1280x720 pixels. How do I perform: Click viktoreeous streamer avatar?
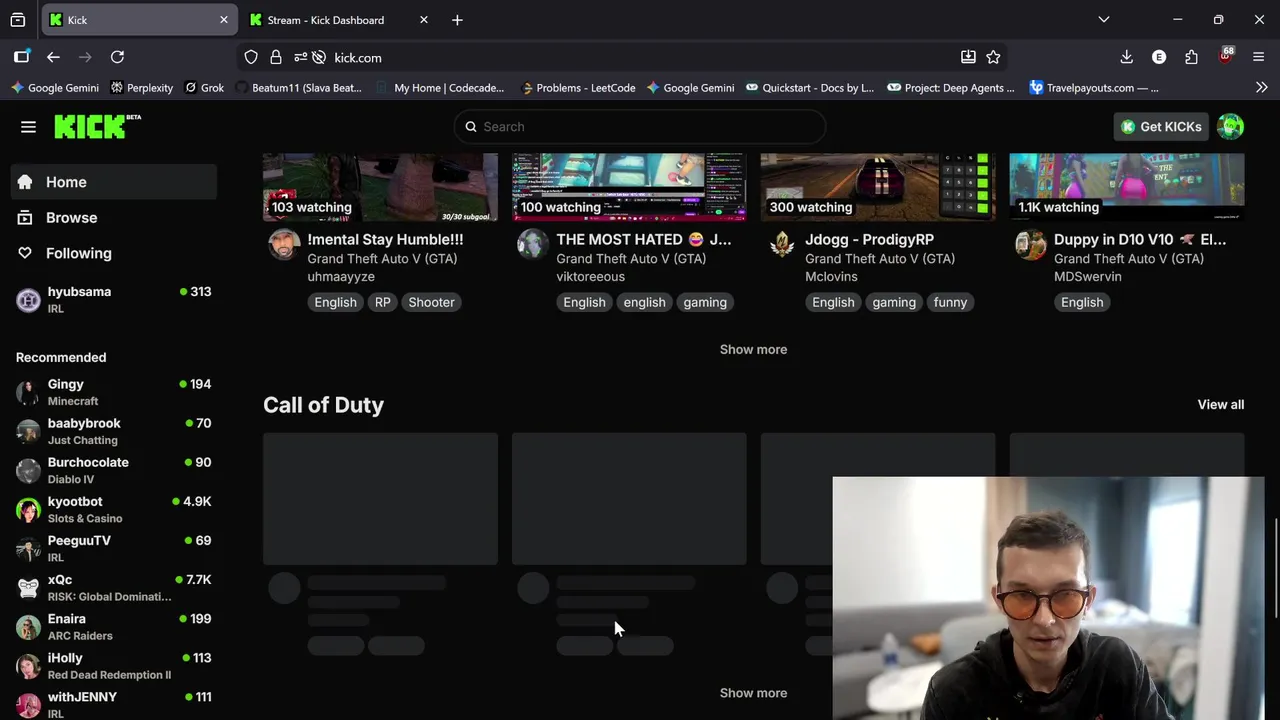533,244
